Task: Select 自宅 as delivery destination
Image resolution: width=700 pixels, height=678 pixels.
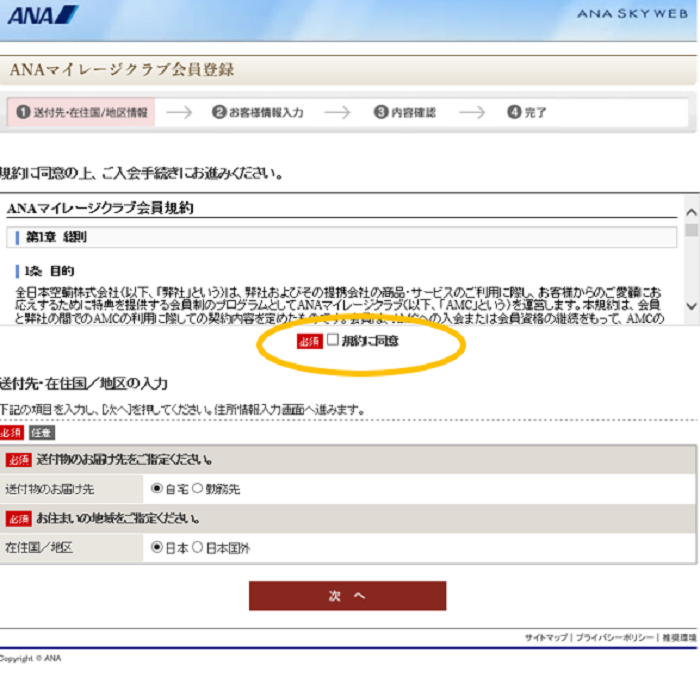Action: click(x=156, y=488)
